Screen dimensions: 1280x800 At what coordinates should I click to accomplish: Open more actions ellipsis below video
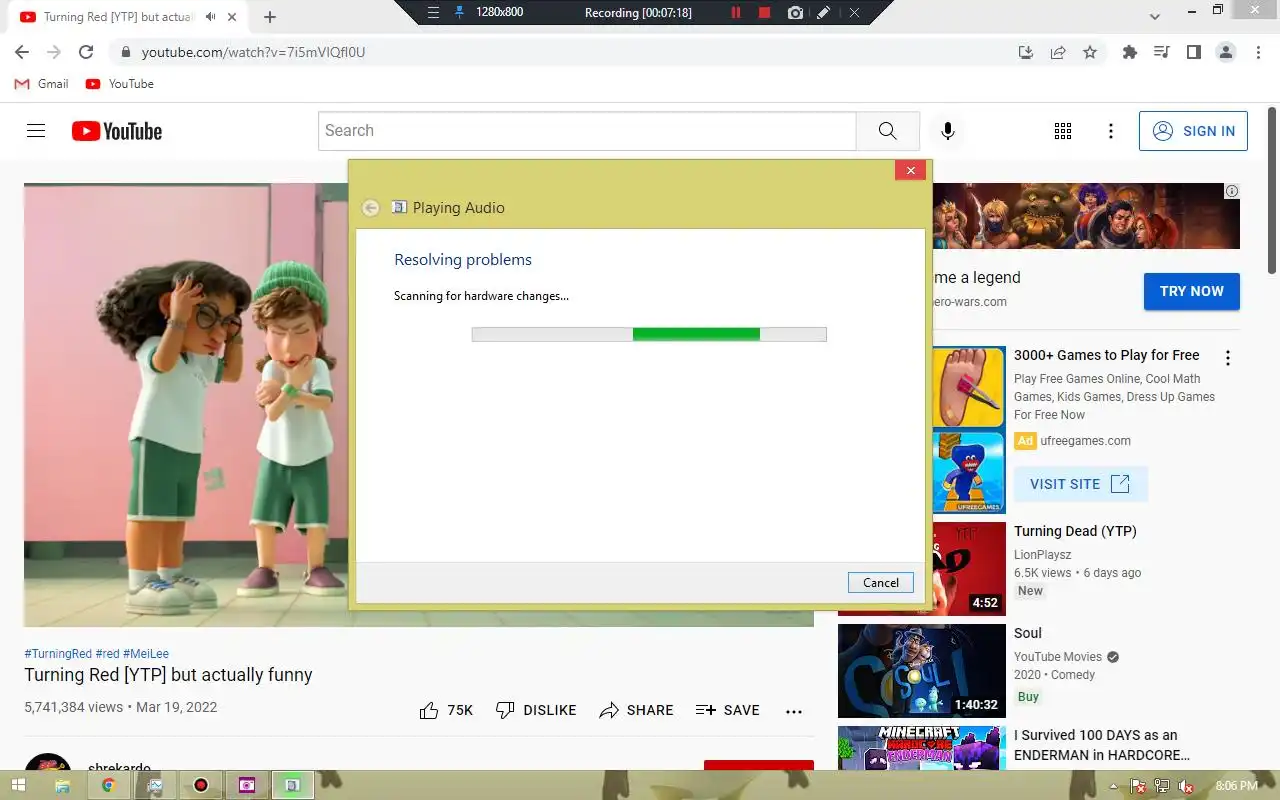tap(794, 711)
